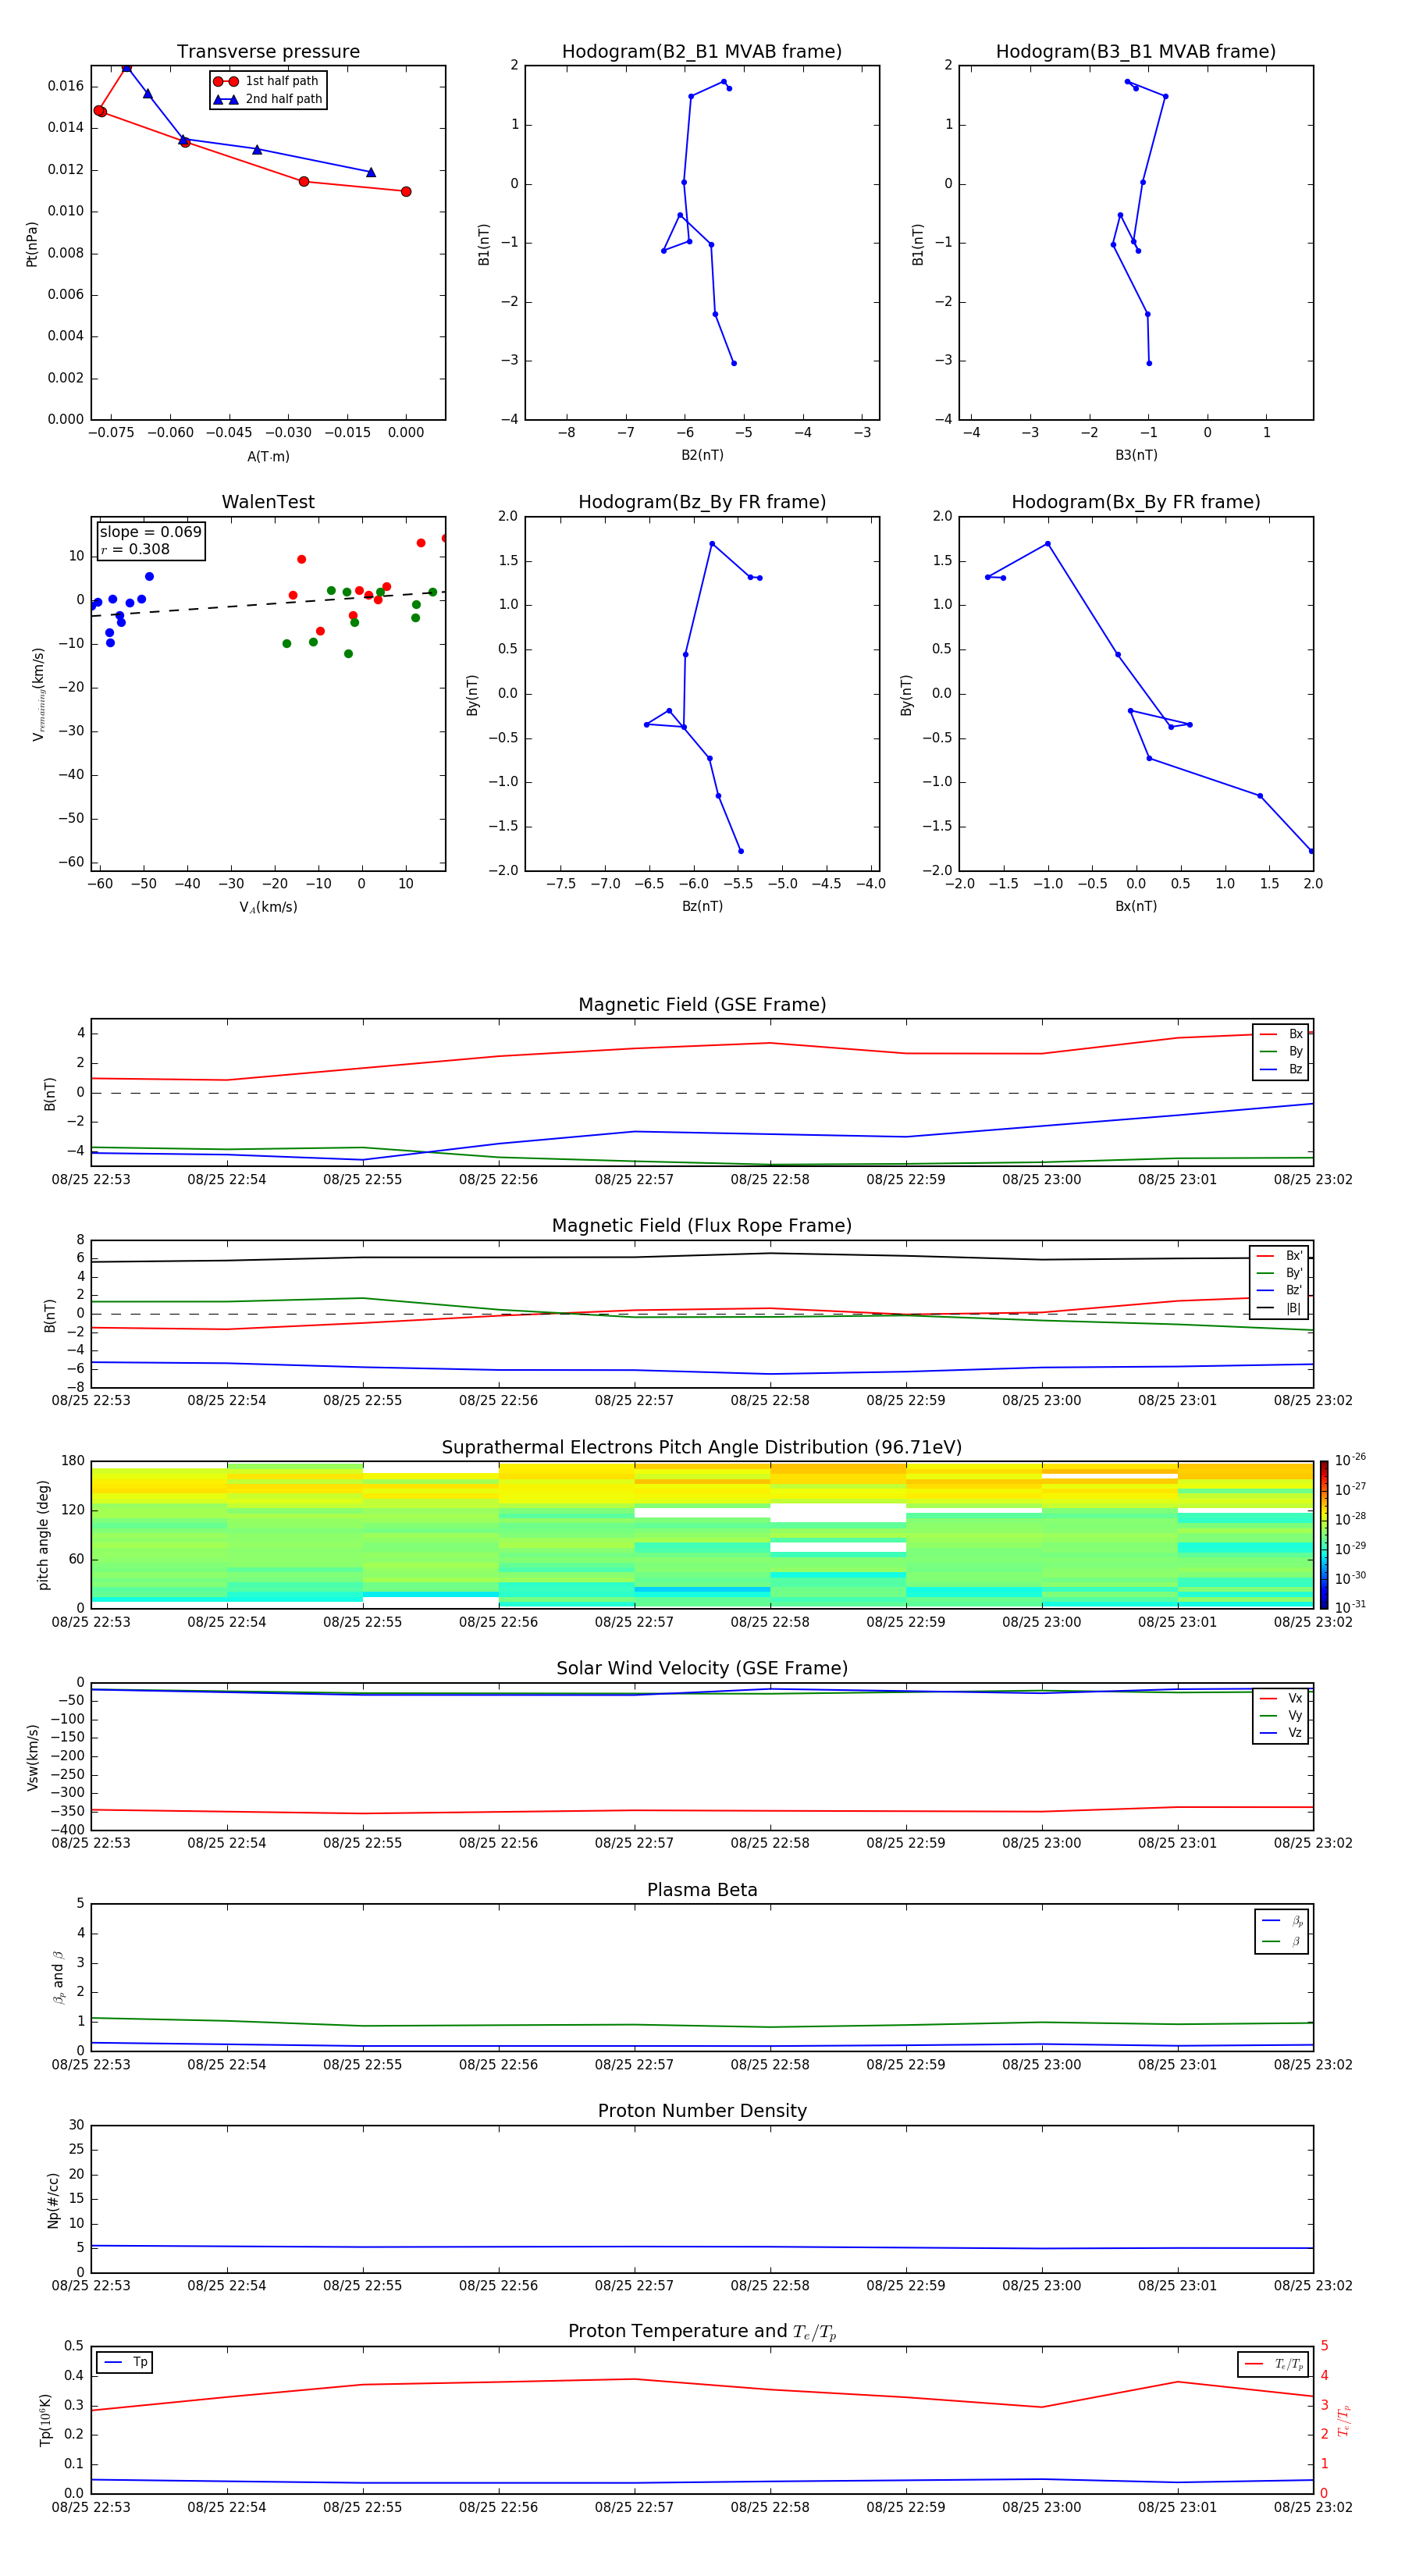Click the "r = 0.308" annotation
1405x2576 pixels.
(x=135, y=549)
